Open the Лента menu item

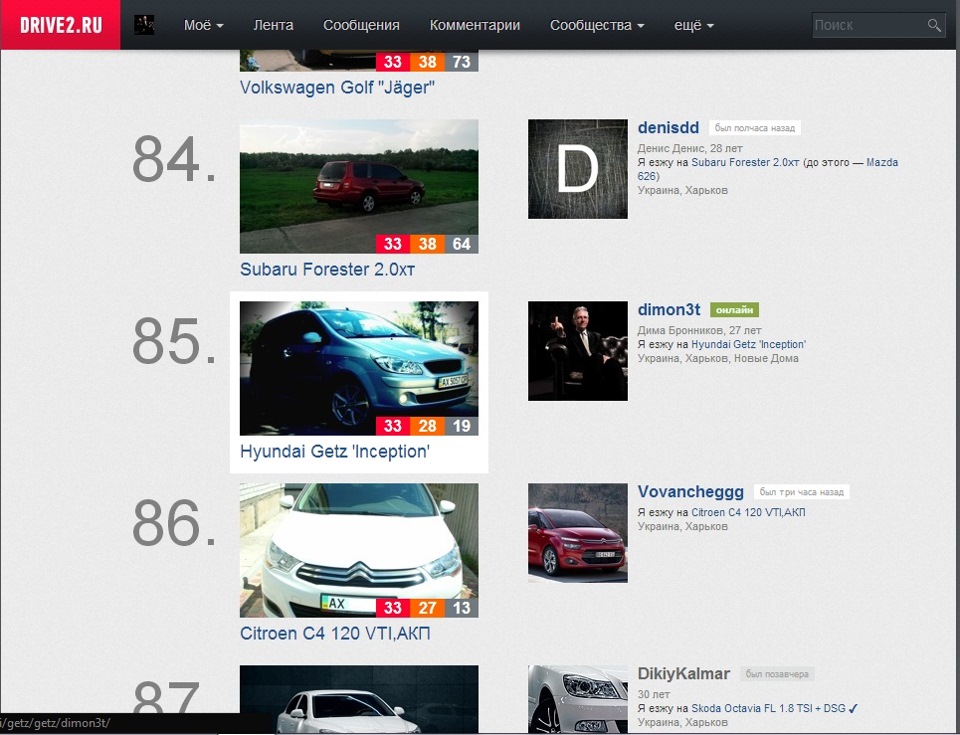pyautogui.click(x=273, y=25)
